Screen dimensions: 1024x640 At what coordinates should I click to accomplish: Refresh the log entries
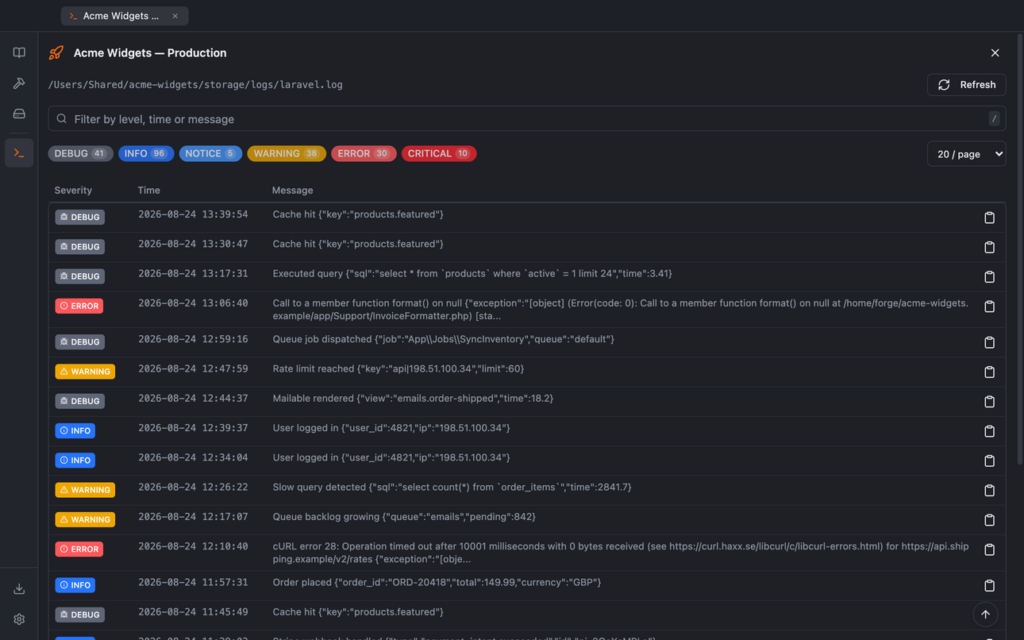tap(967, 85)
